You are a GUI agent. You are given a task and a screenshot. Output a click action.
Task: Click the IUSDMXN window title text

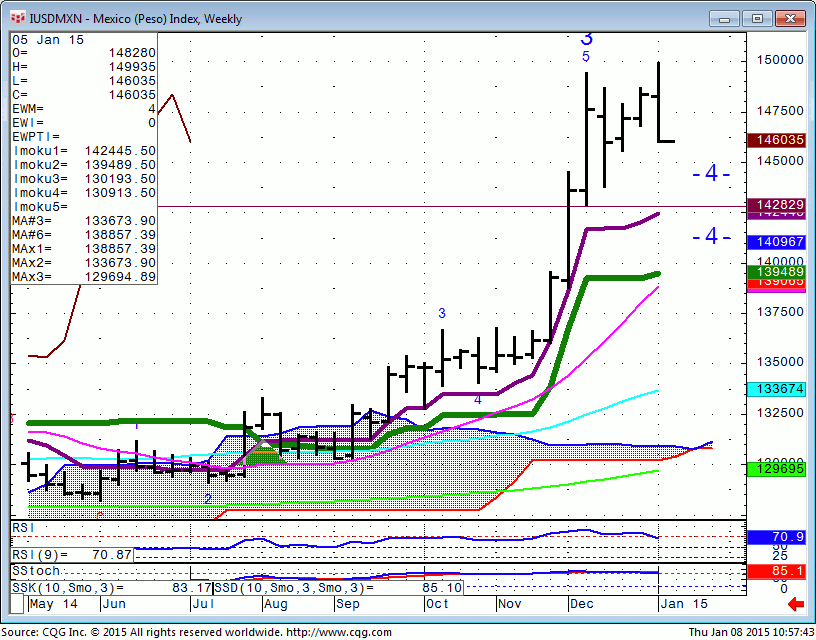tap(136, 19)
